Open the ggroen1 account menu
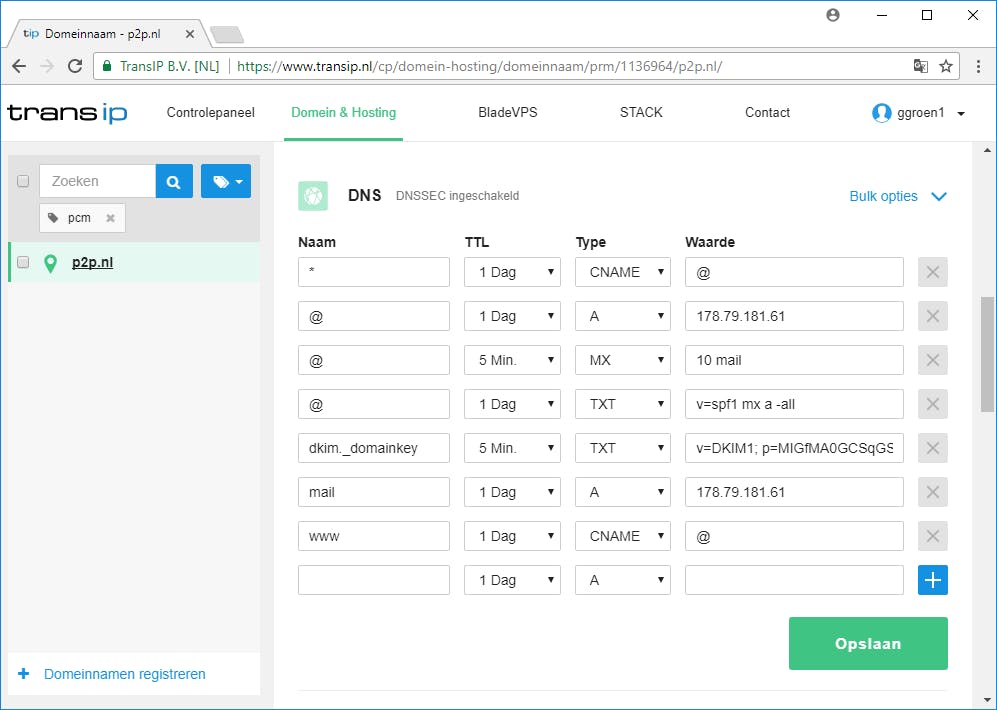The width and height of the screenshot is (997, 710). 918,113
